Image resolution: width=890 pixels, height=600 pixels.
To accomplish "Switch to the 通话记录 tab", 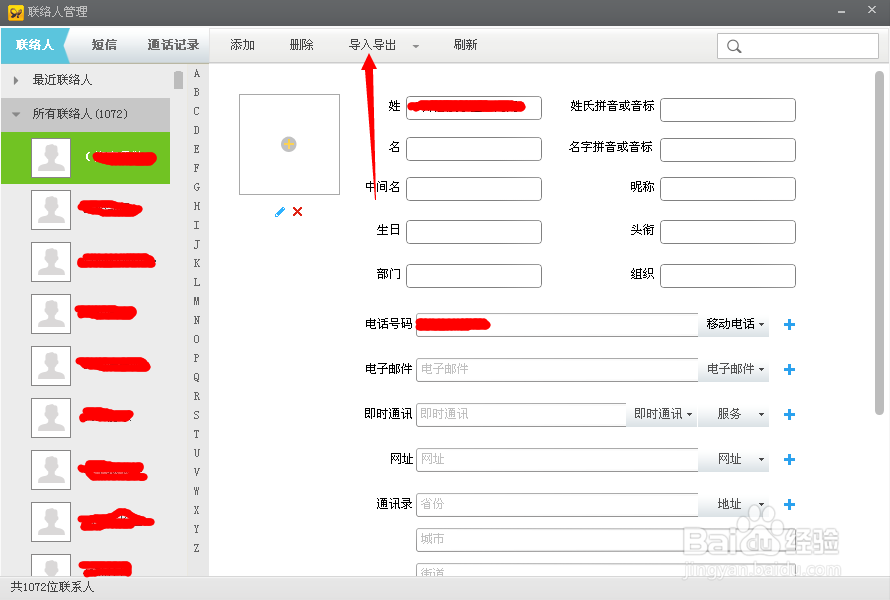I will pos(172,45).
